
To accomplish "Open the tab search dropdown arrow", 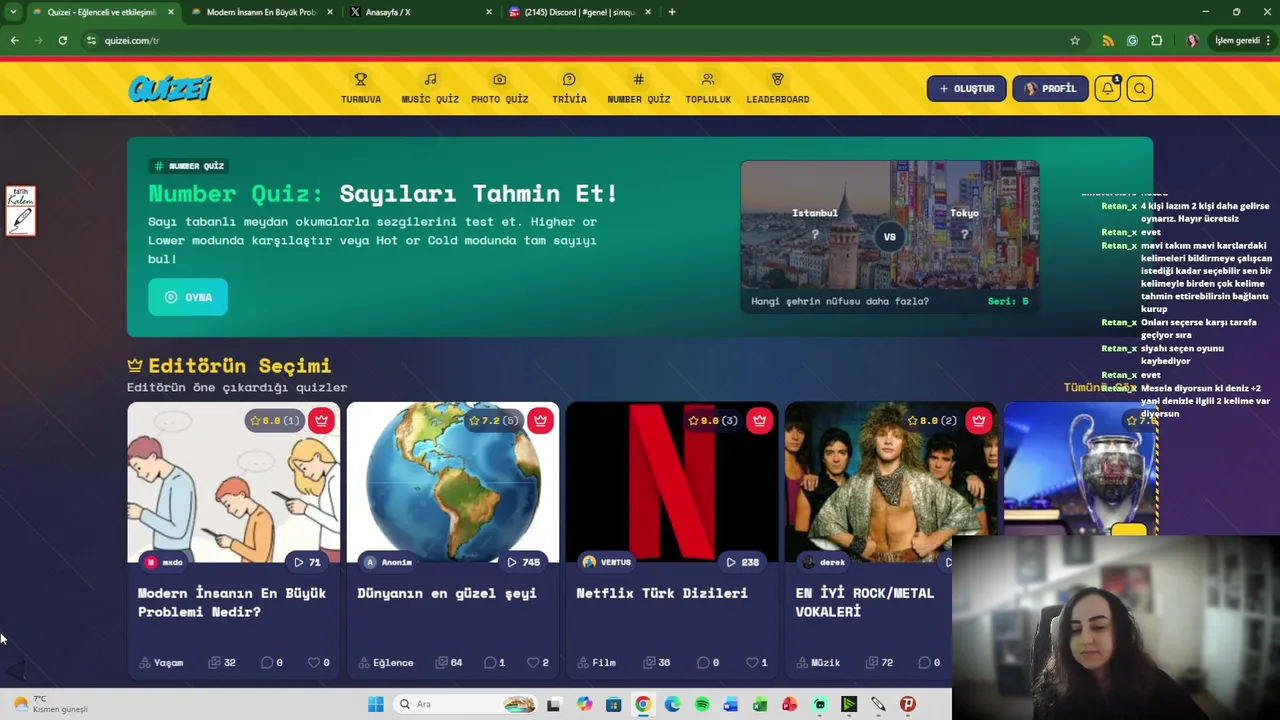I will tap(13, 12).
